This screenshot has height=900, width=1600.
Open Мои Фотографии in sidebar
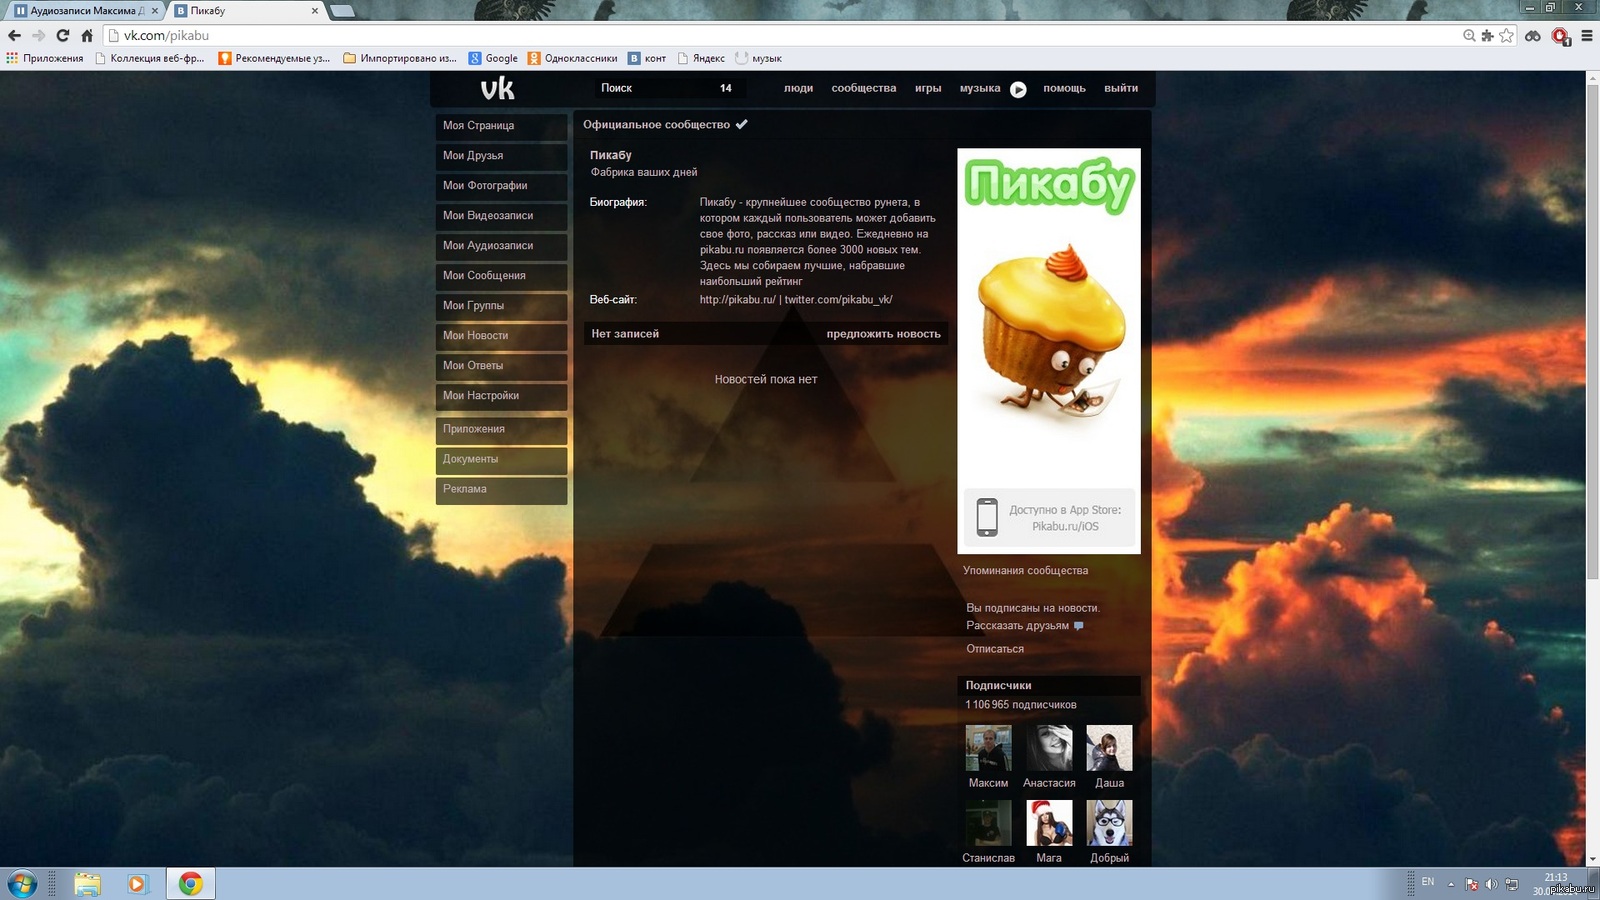pos(501,186)
